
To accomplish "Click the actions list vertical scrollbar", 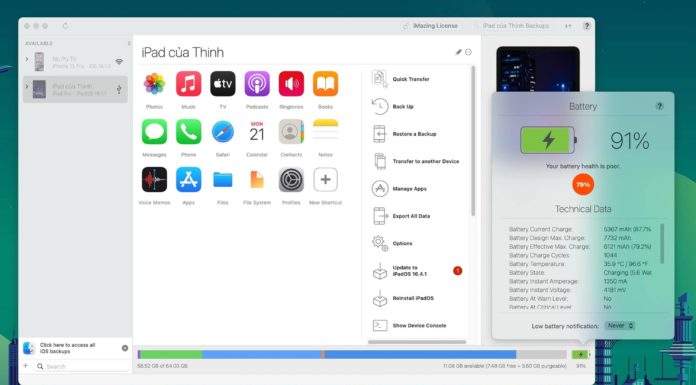I will tap(473, 141).
